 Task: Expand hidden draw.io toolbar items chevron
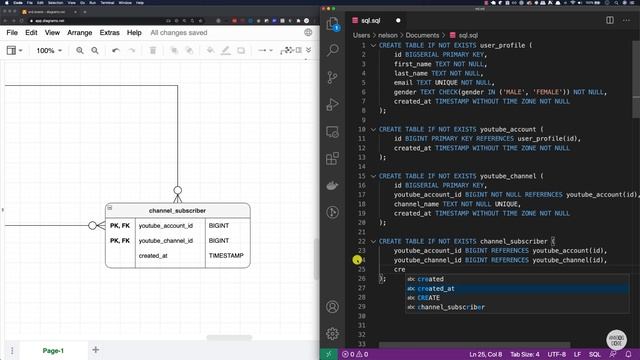[x=309, y=50]
